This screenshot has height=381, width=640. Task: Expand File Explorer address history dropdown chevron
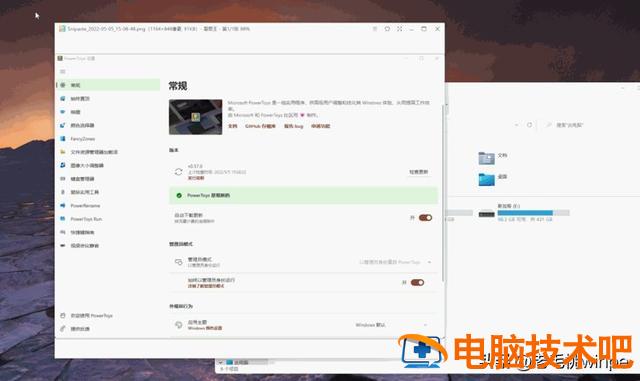click(517, 125)
